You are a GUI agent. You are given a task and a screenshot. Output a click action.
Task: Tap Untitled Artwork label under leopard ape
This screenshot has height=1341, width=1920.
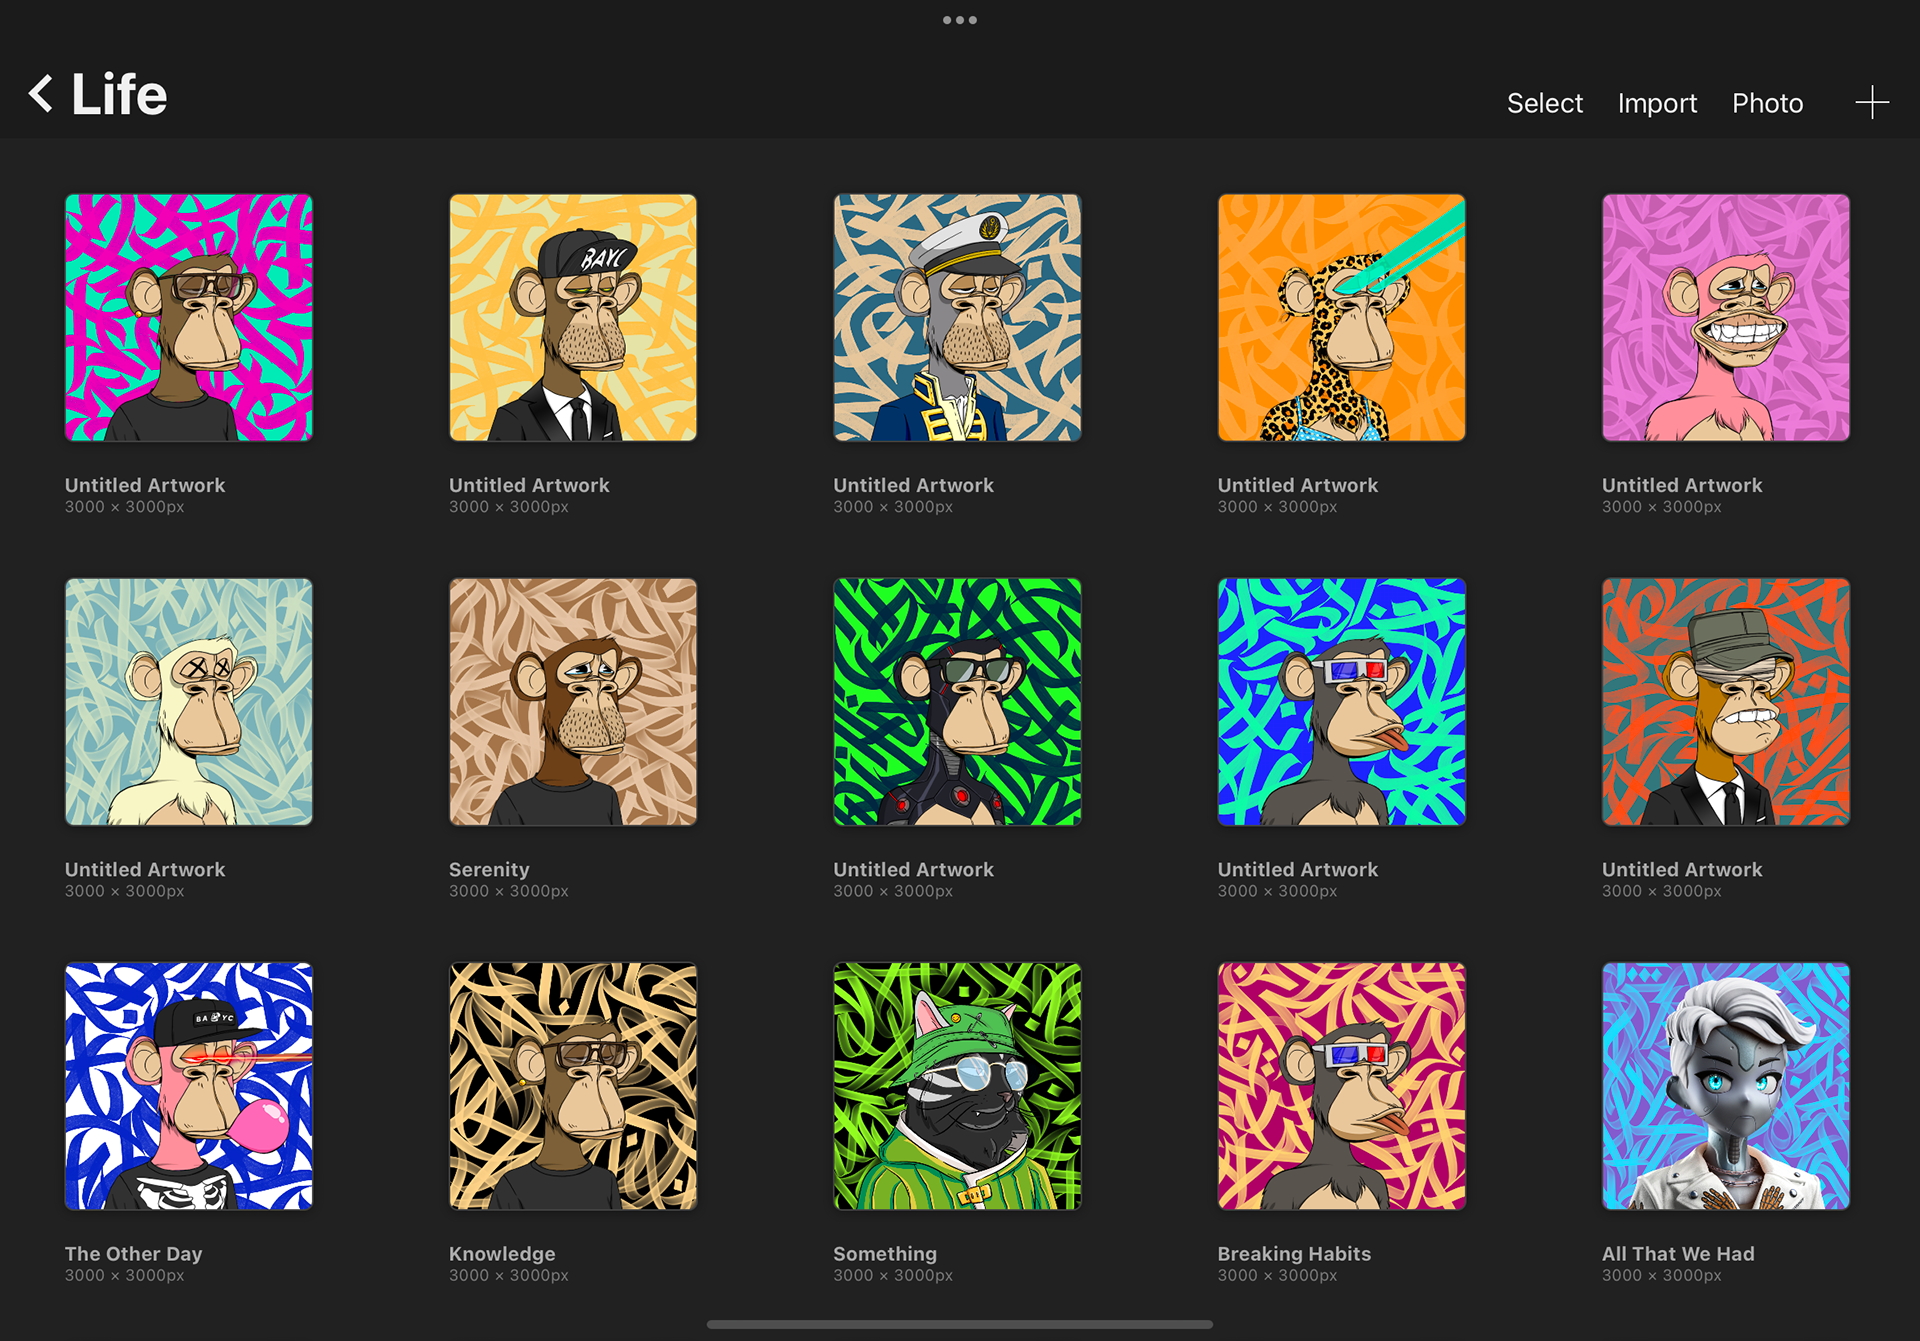point(1297,485)
